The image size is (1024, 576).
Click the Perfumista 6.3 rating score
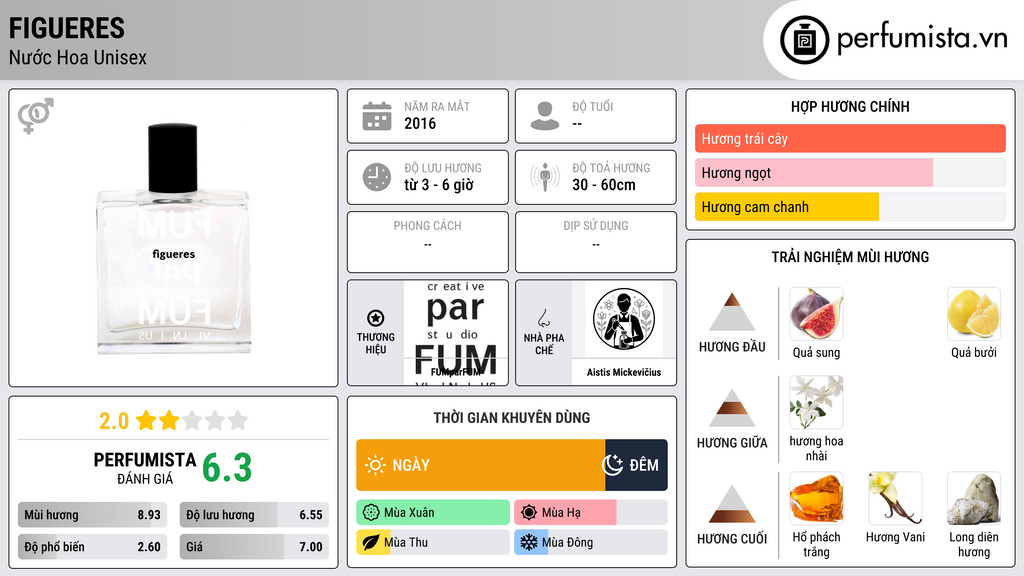(x=227, y=468)
